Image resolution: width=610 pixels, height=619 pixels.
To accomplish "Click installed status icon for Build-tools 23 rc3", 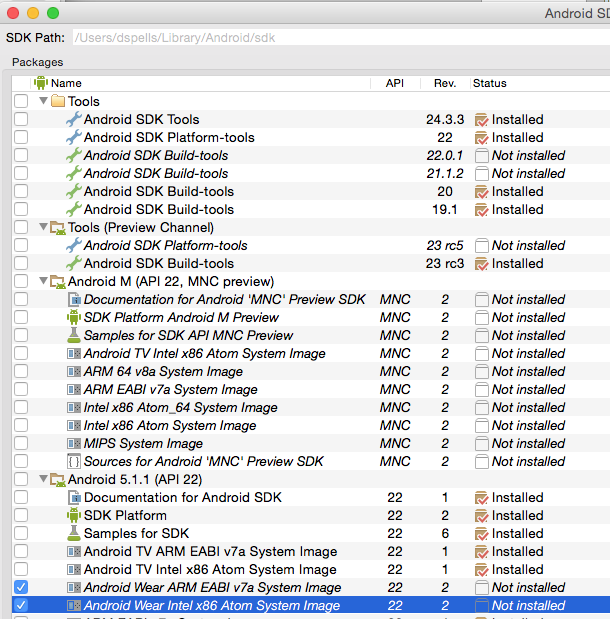I will [481, 264].
